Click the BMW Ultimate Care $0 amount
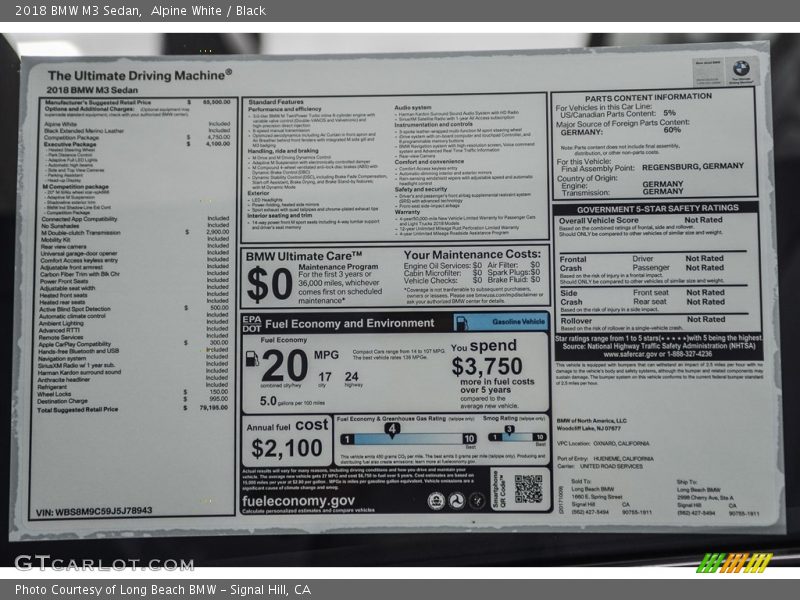Image resolution: width=800 pixels, height=600 pixels. 269,284
